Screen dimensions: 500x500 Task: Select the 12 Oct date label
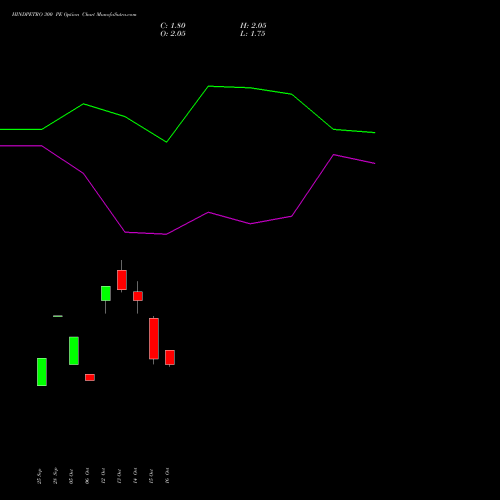103,476
